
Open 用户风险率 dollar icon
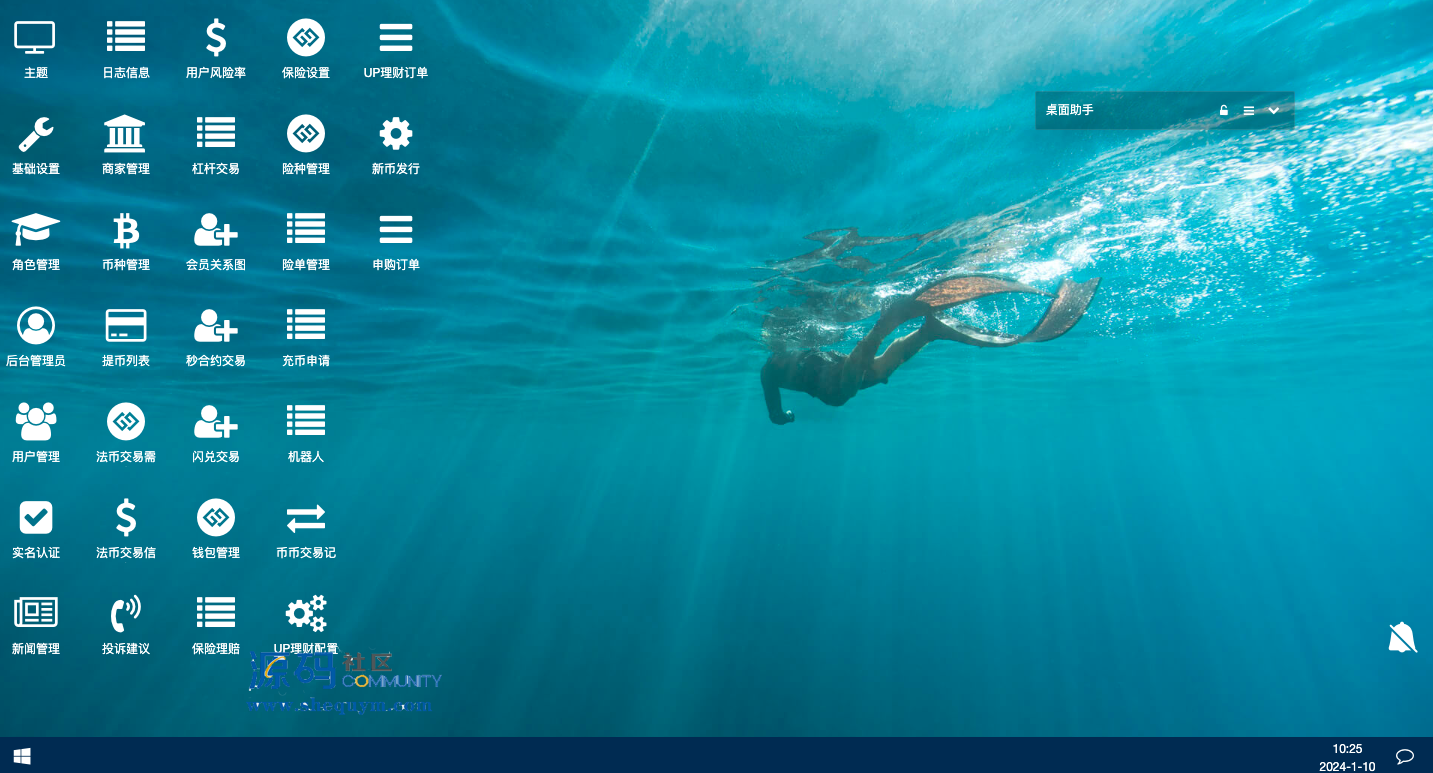pos(216,38)
